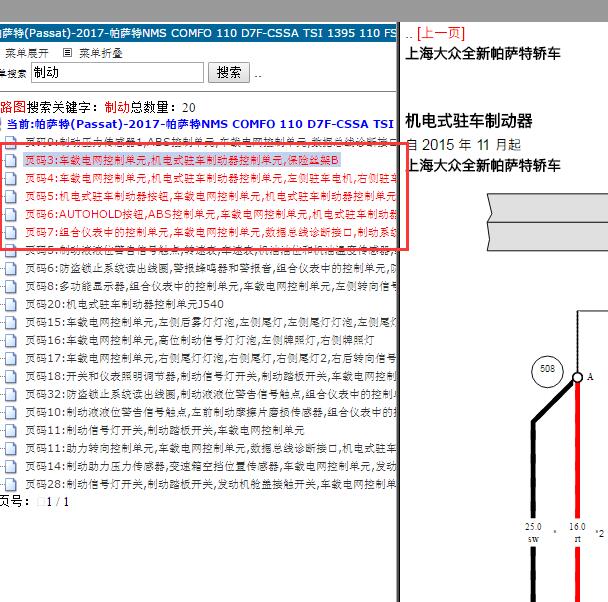Click the document icon beside 页码16 高位制动信号灯灯泡 row
The image size is (608, 602).
click(x=10, y=340)
